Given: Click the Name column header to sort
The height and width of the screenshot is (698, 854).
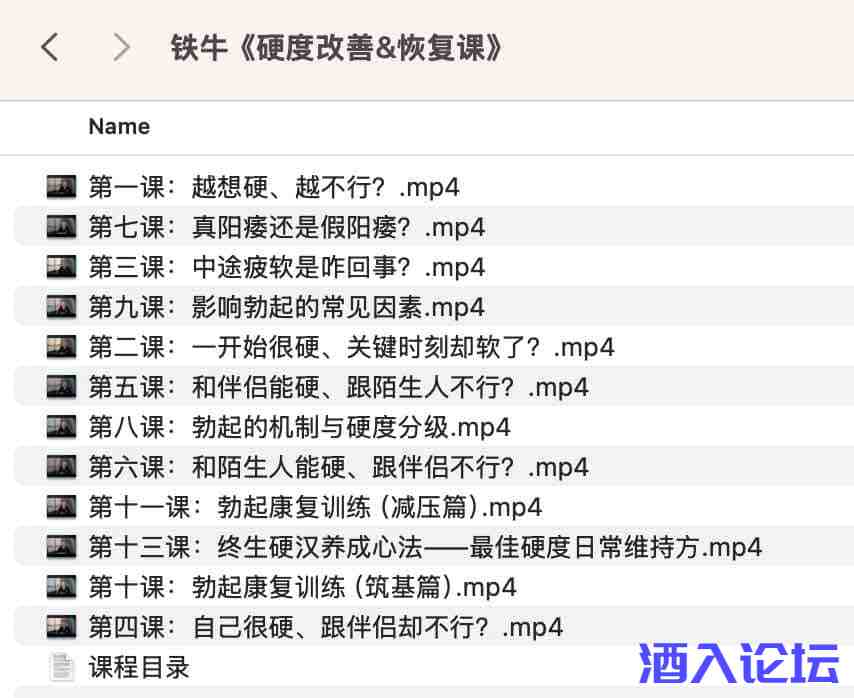Looking at the screenshot, I should pyautogui.click(x=118, y=126).
